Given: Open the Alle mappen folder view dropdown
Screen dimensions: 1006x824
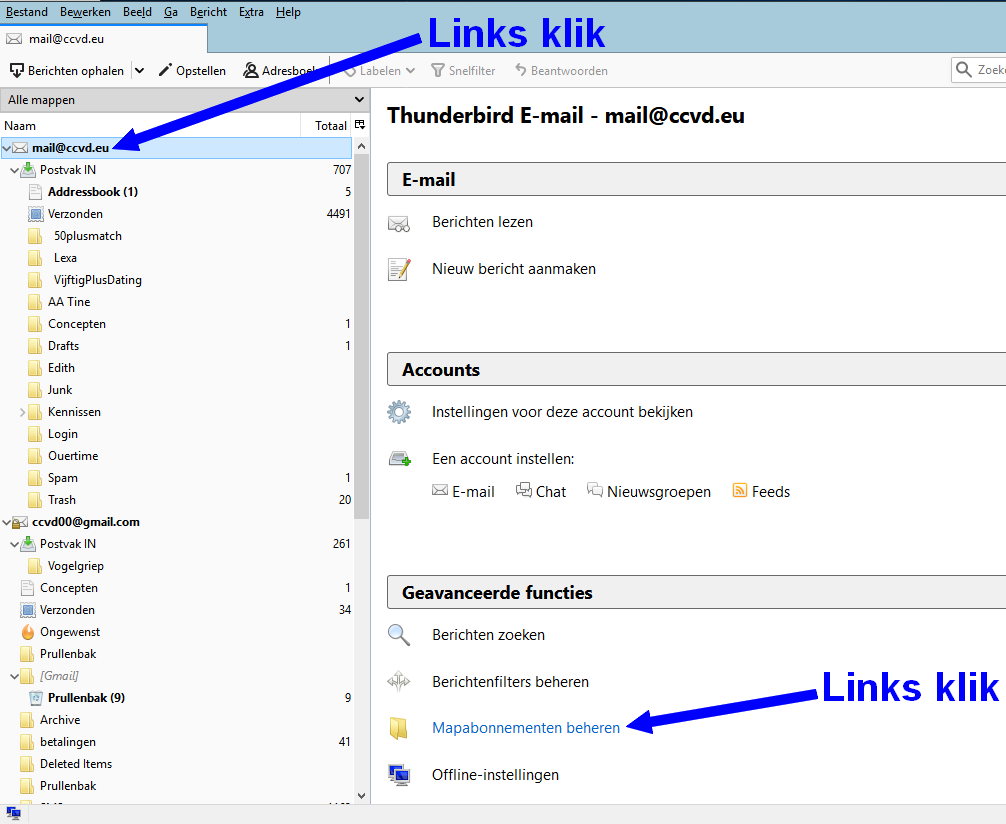Looking at the screenshot, I should click(184, 100).
